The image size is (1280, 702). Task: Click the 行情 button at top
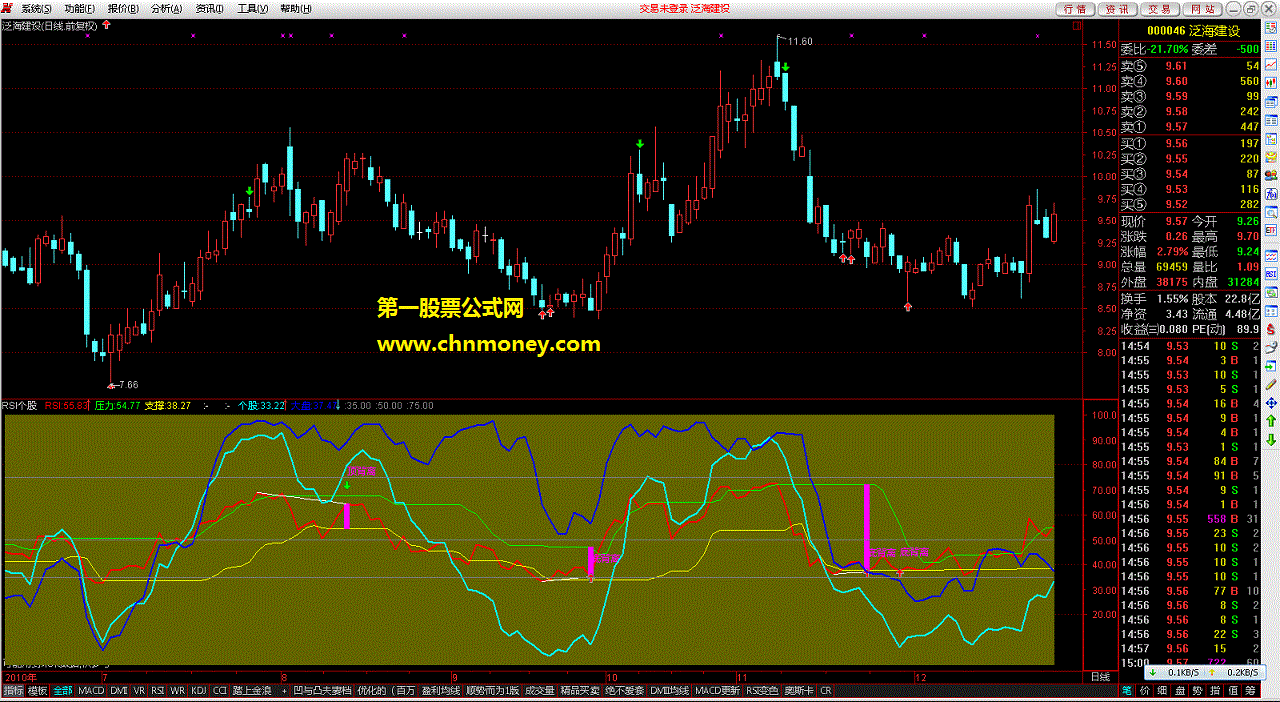1074,8
